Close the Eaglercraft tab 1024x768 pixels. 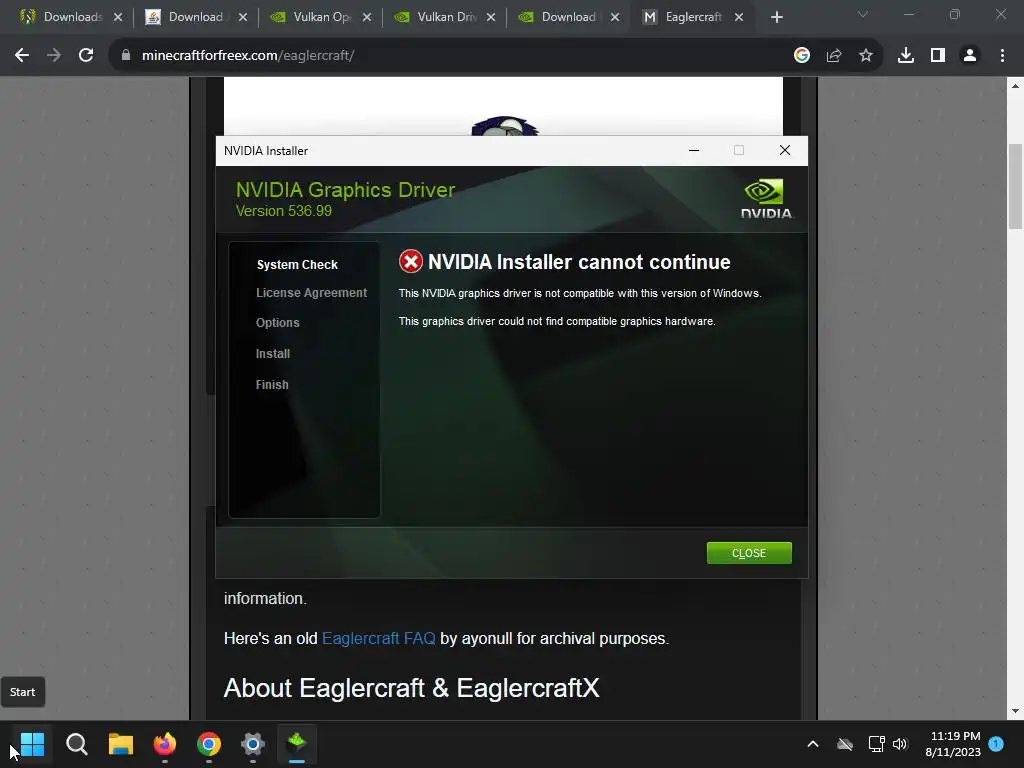click(x=739, y=17)
